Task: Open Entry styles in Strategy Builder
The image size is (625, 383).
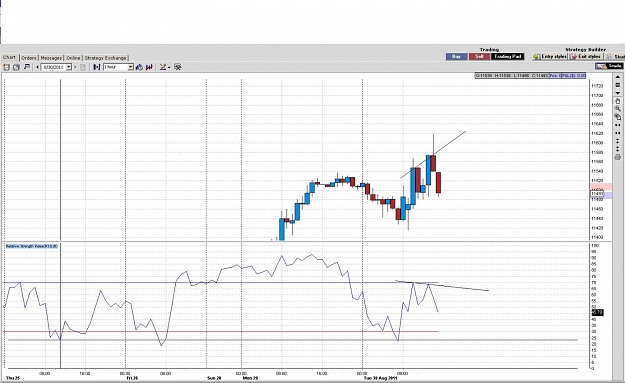Action: [x=550, y=57]
